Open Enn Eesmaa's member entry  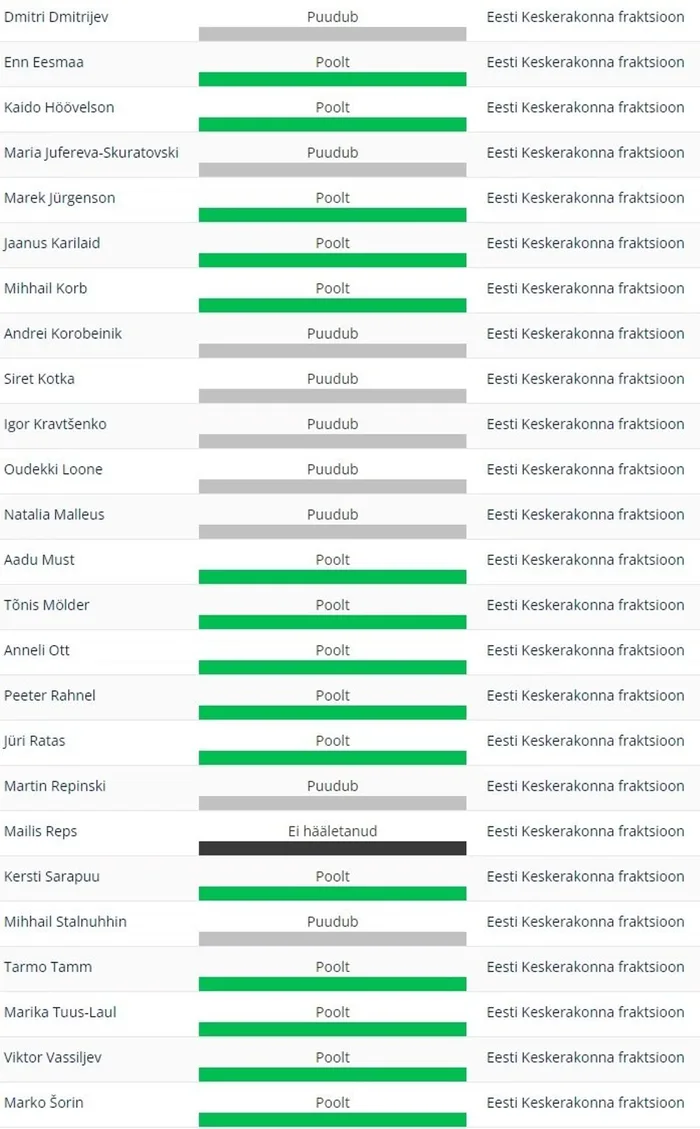[x=44, y=62]
